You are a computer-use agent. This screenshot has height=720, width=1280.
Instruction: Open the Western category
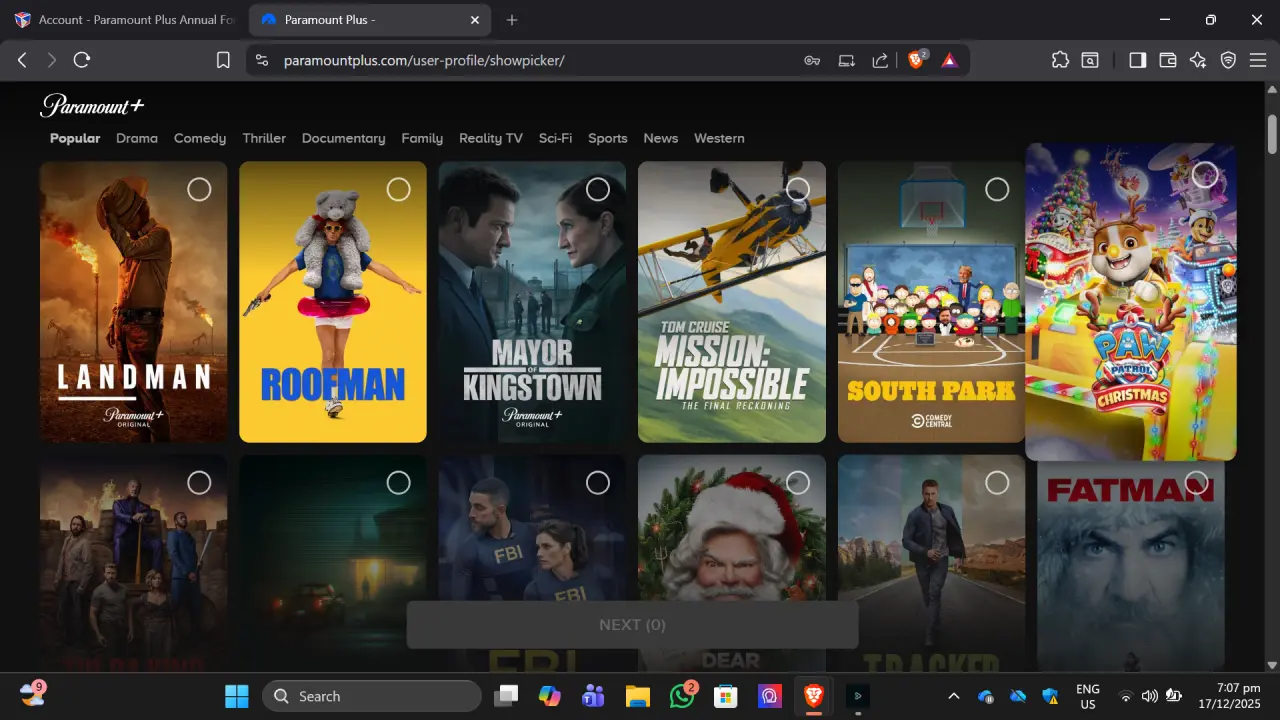point(719,138)
